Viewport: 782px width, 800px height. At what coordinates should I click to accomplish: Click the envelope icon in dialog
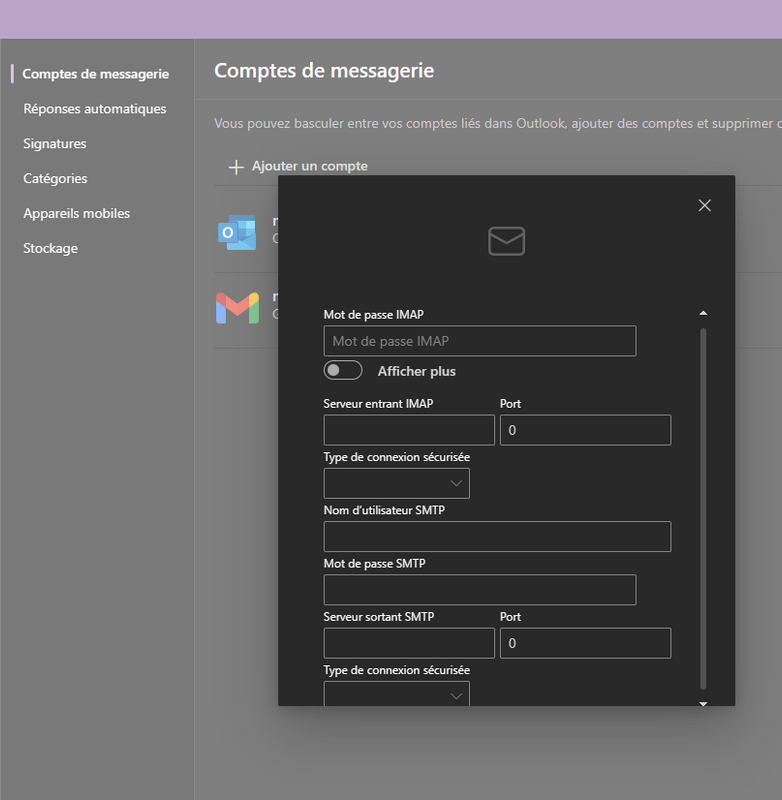click(506, 241)
